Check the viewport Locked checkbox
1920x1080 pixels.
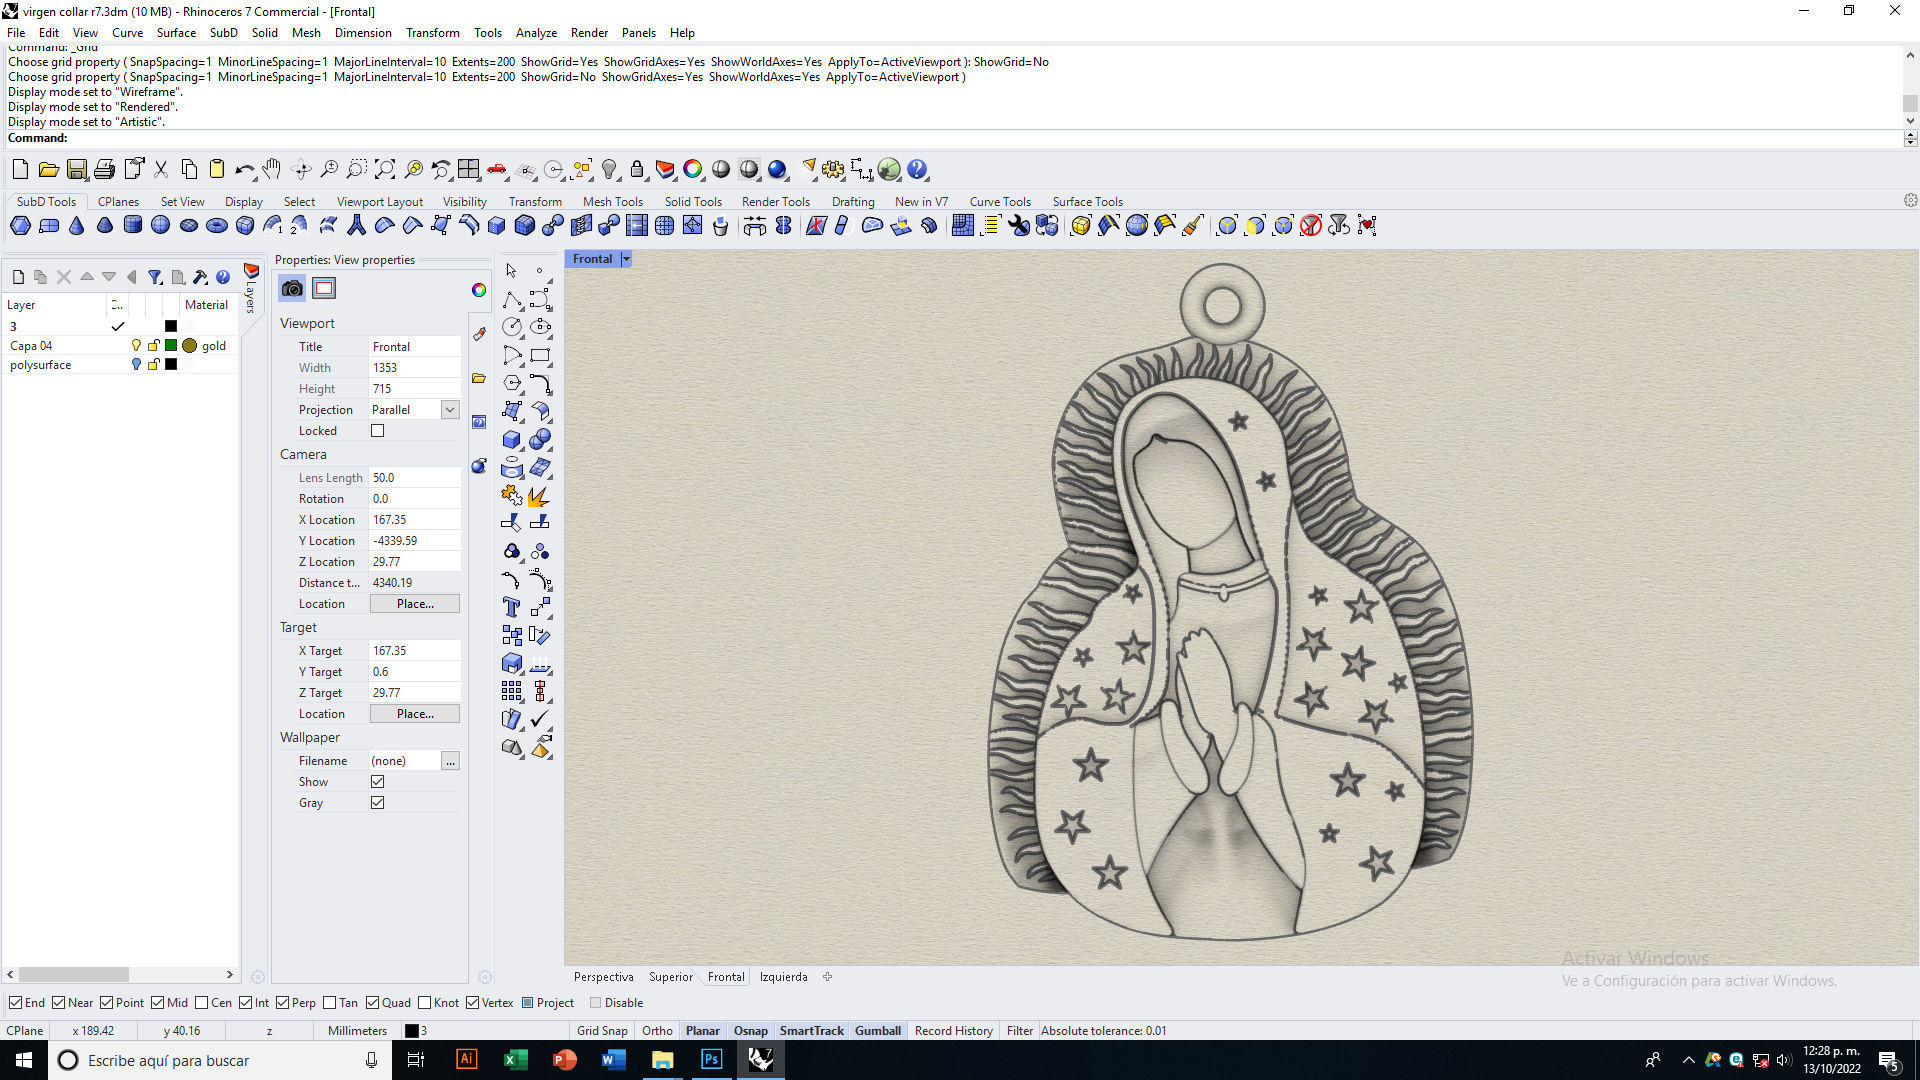[377, 431]
